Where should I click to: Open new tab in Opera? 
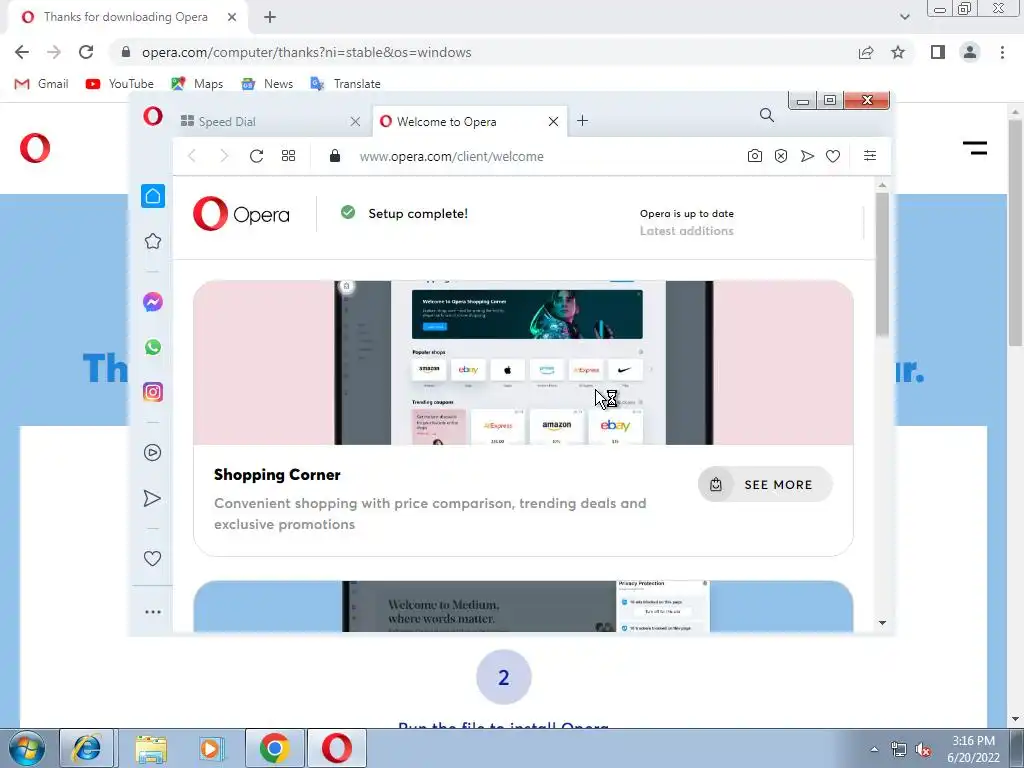pyautogui.click(x=583, y=121)
